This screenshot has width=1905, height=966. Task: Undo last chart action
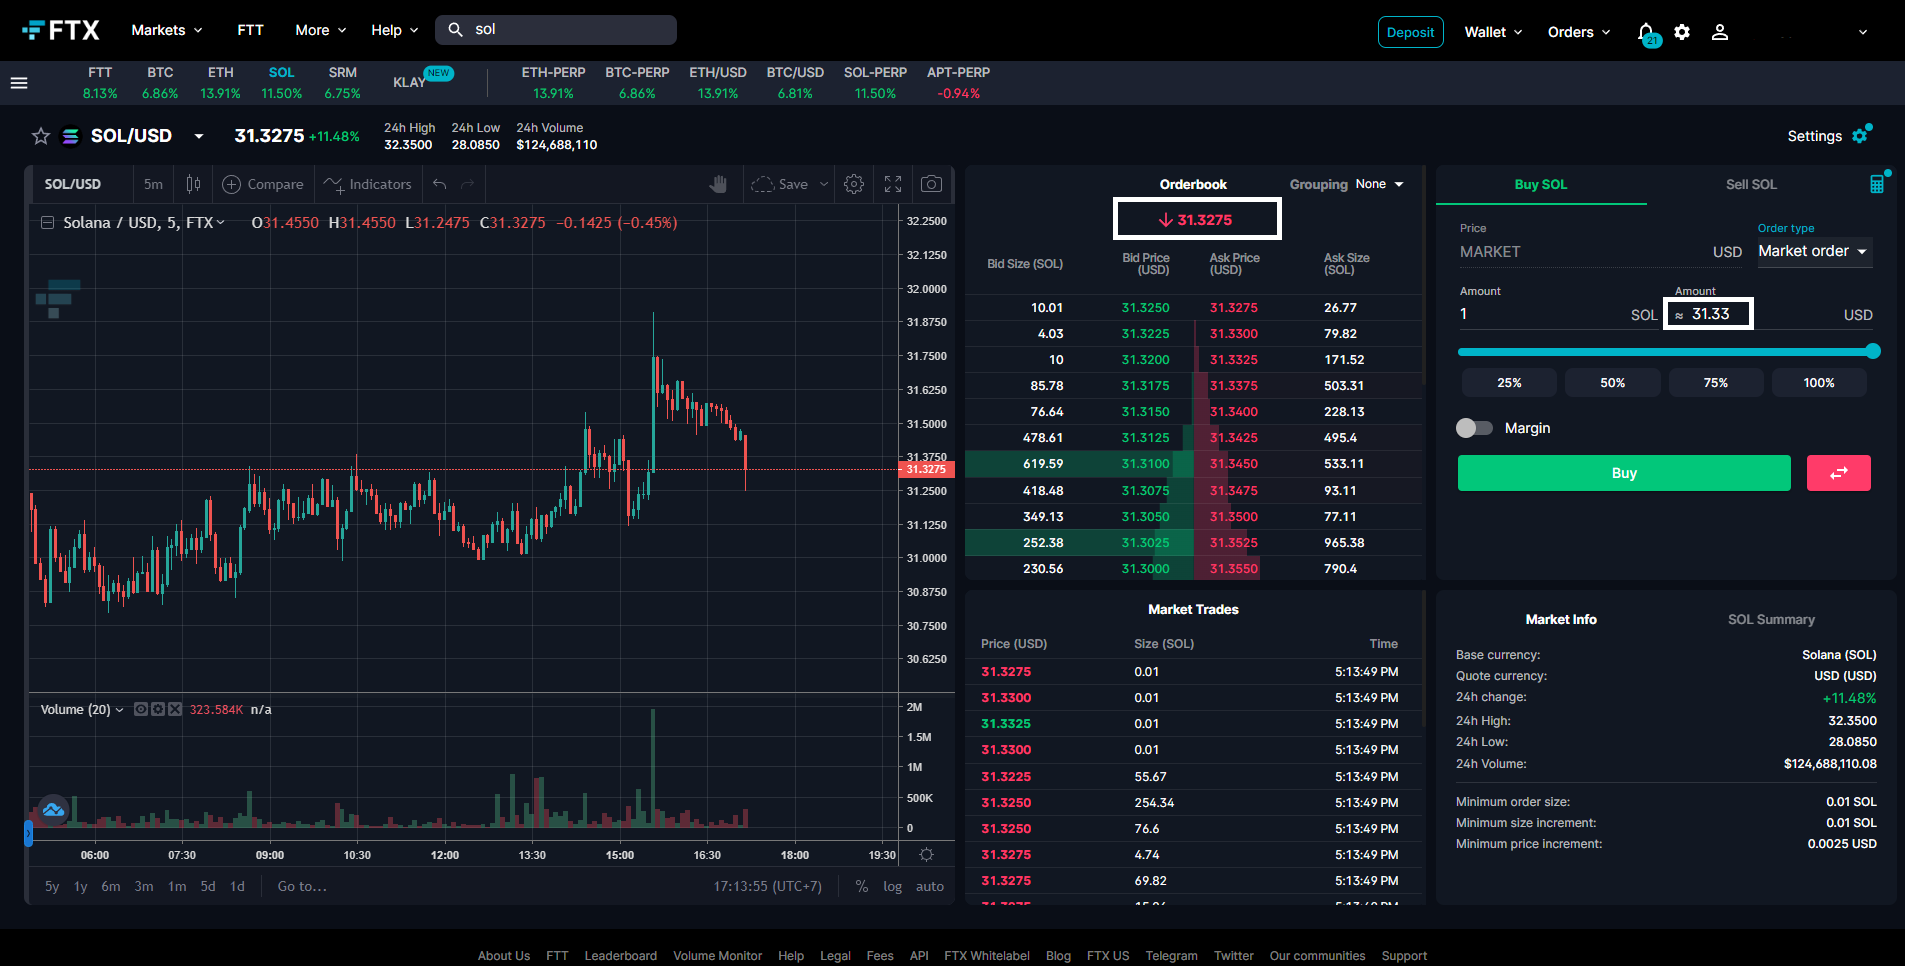439,184
